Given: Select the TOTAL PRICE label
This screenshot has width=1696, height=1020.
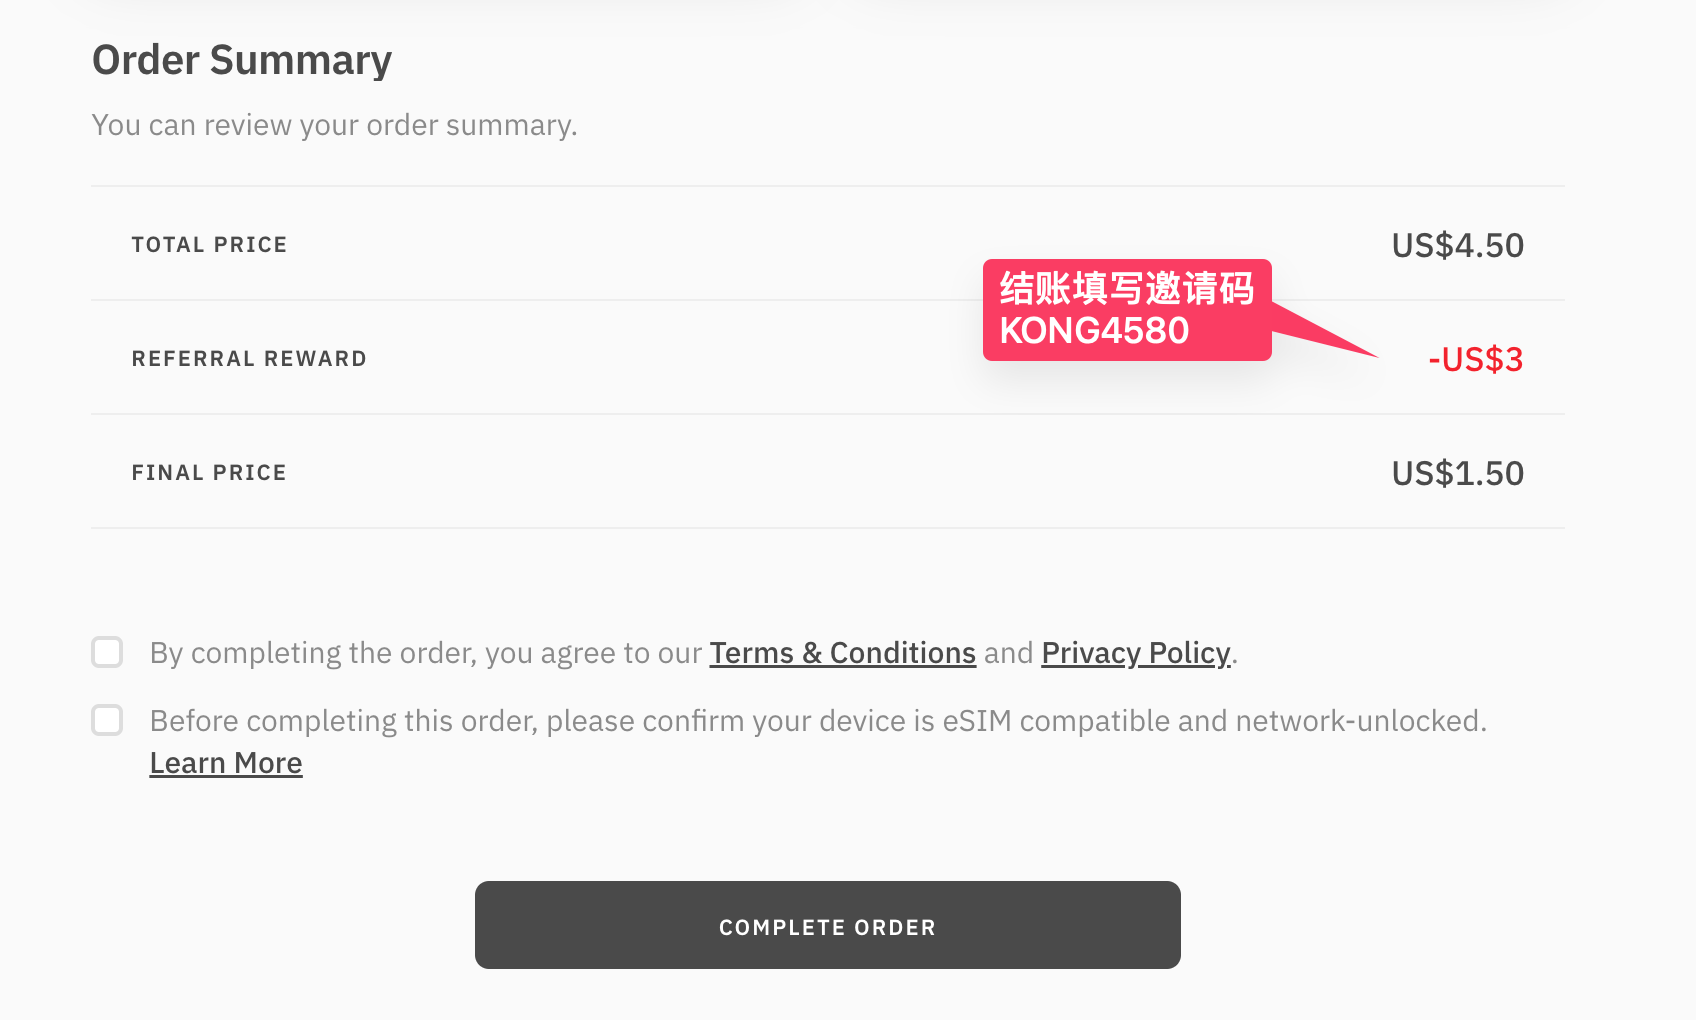Looking at the screenshot, I should (x=209, y=245).
